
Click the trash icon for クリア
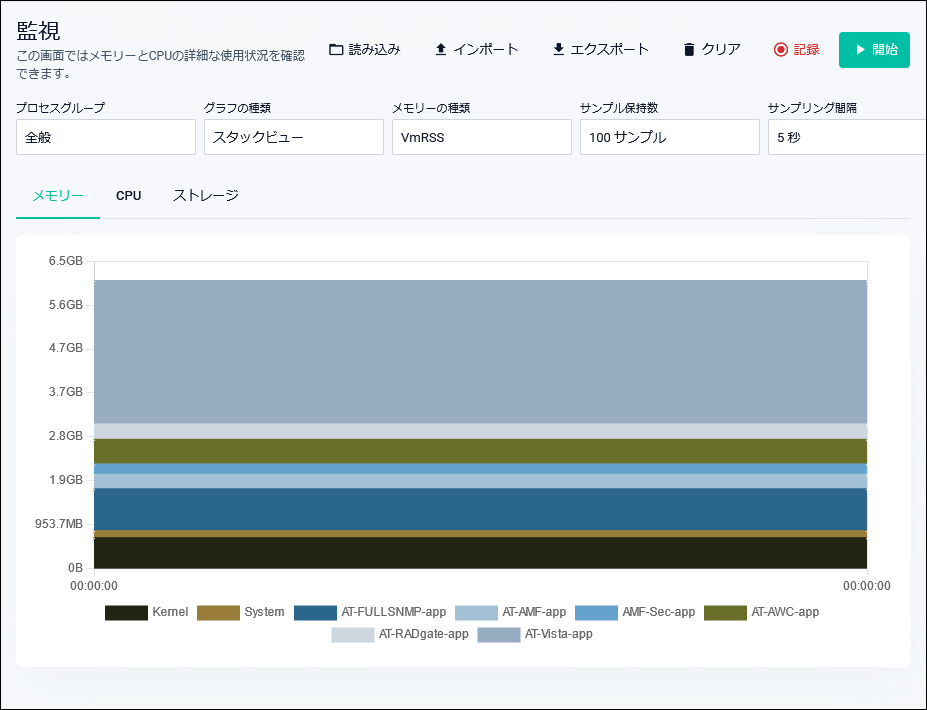click(x=689, y=50)
